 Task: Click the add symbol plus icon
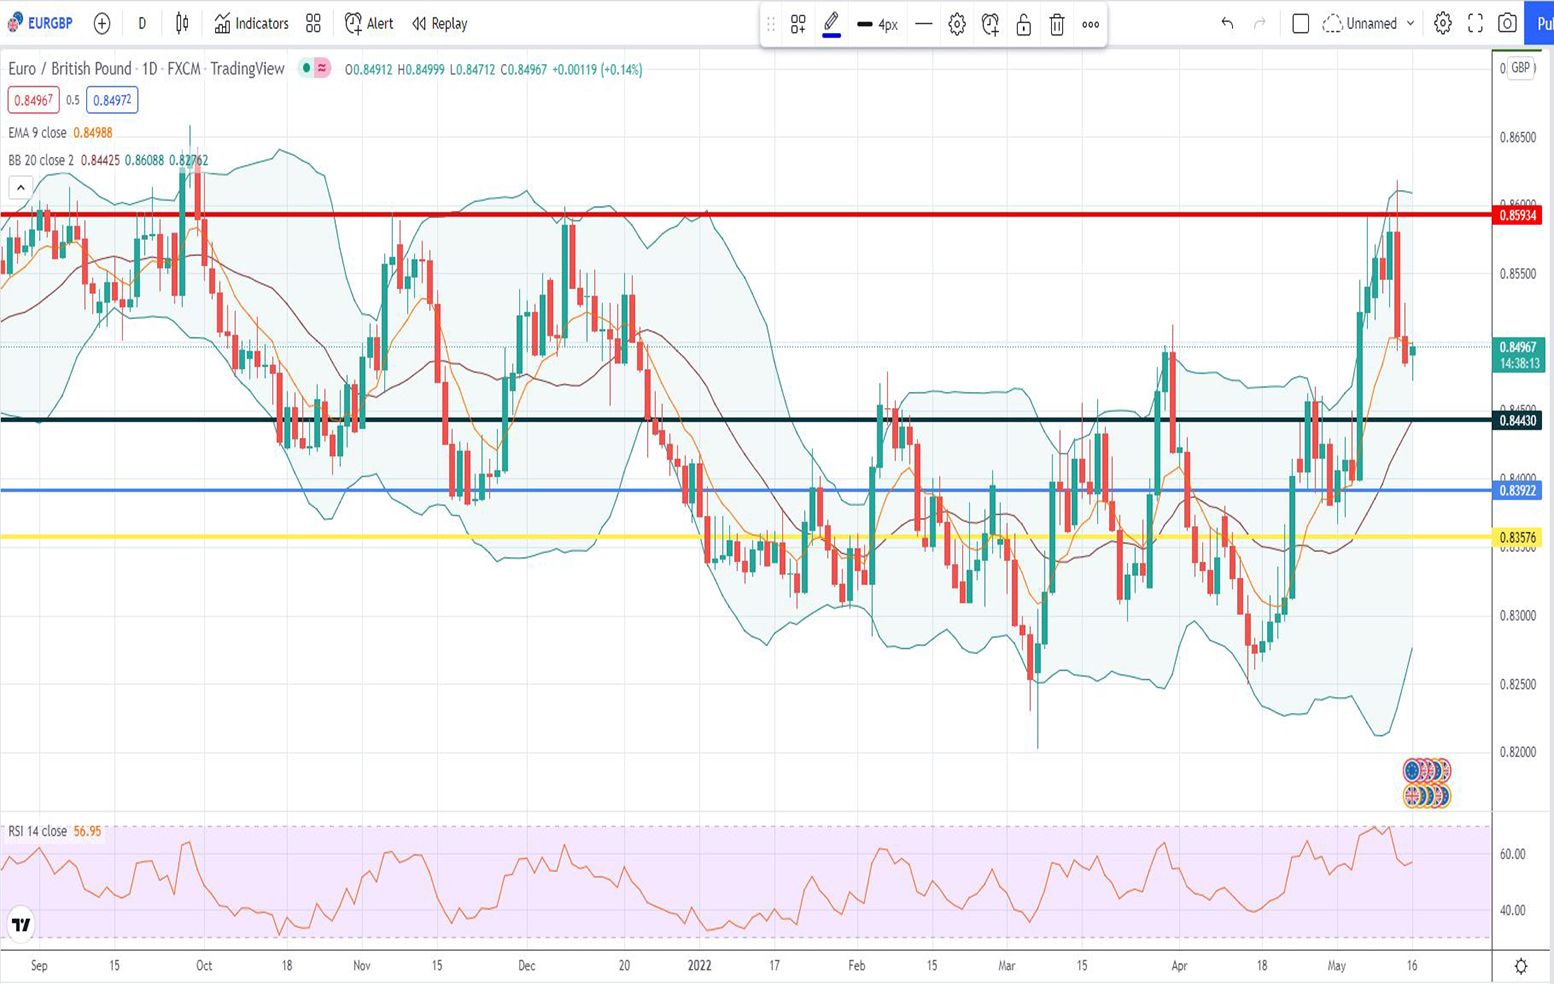102,23
